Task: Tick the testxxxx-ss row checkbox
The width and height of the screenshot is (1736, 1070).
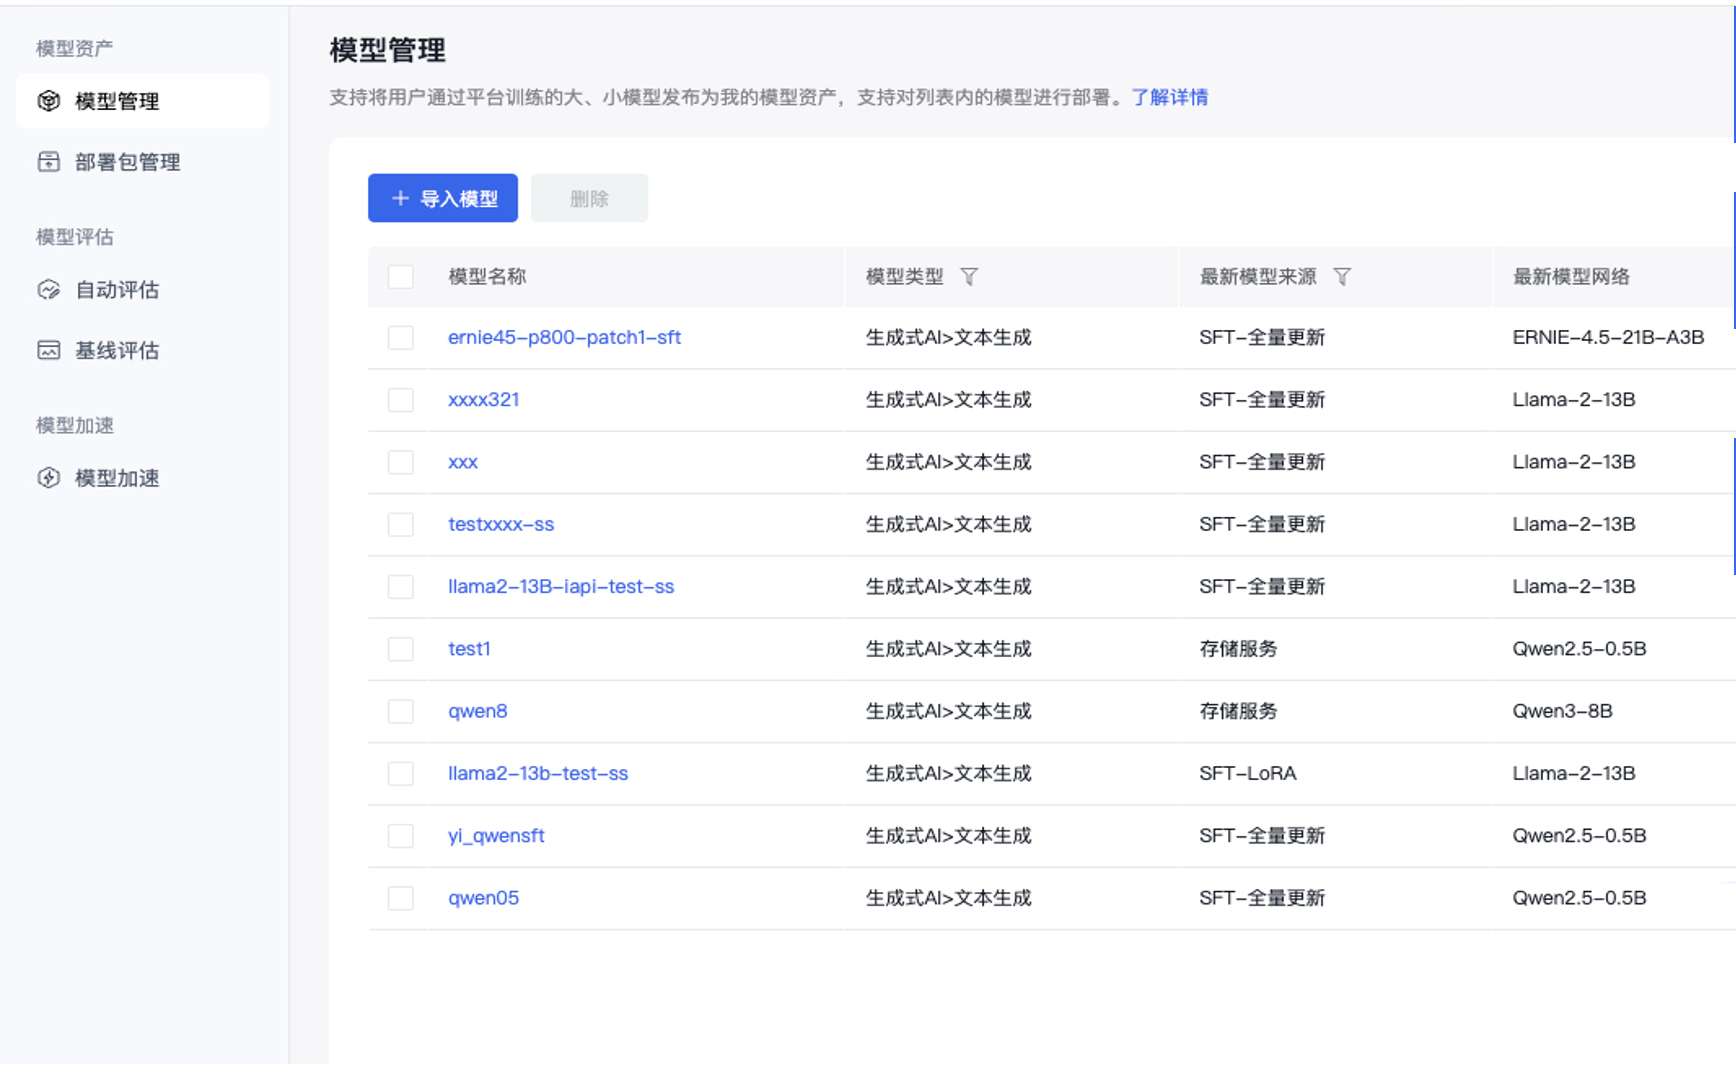Action: (401, 525)
